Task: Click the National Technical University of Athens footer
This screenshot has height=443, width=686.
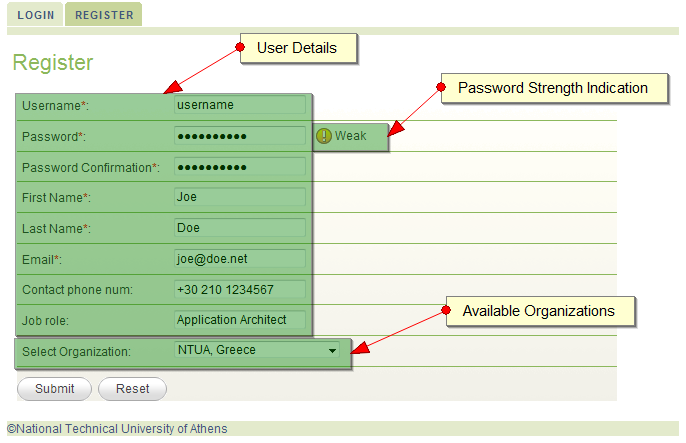Action: (x=117, y=429)
